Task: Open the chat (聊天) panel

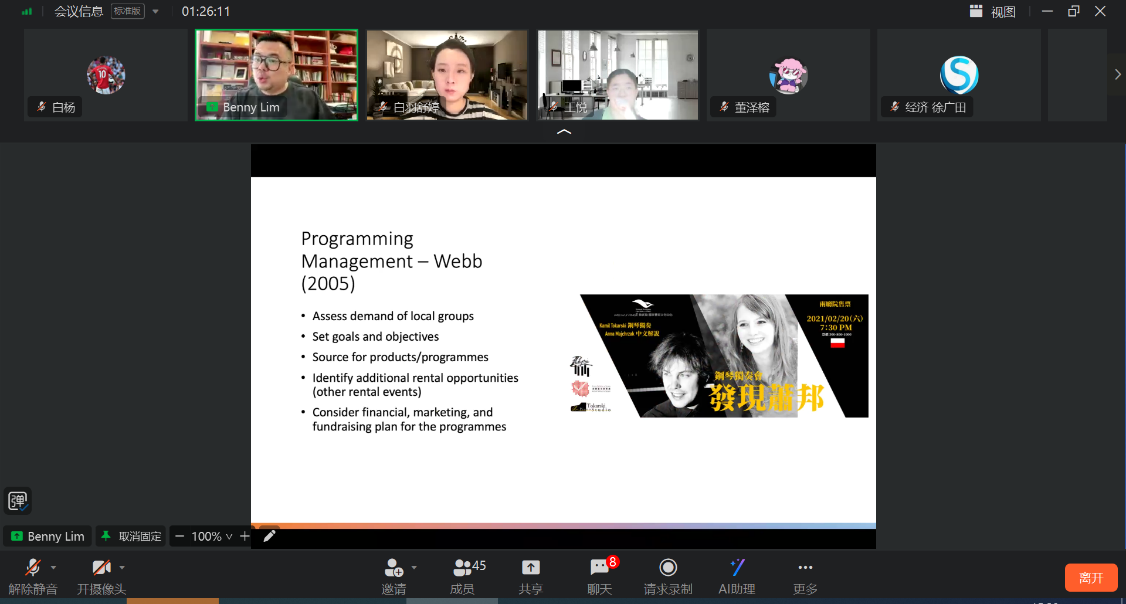Action: click(599, 568)
